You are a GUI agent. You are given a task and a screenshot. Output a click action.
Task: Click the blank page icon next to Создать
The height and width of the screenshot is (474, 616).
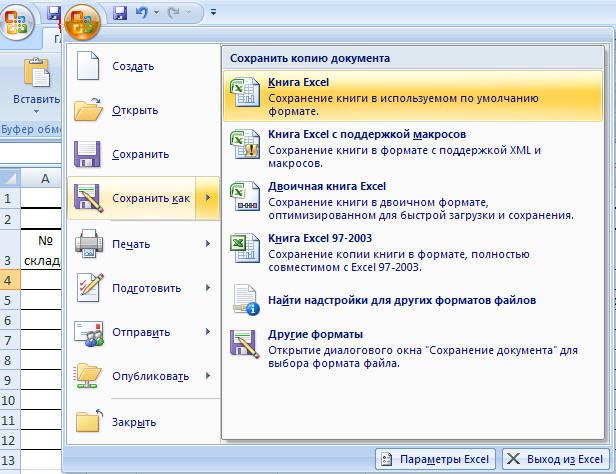(89, 66)
